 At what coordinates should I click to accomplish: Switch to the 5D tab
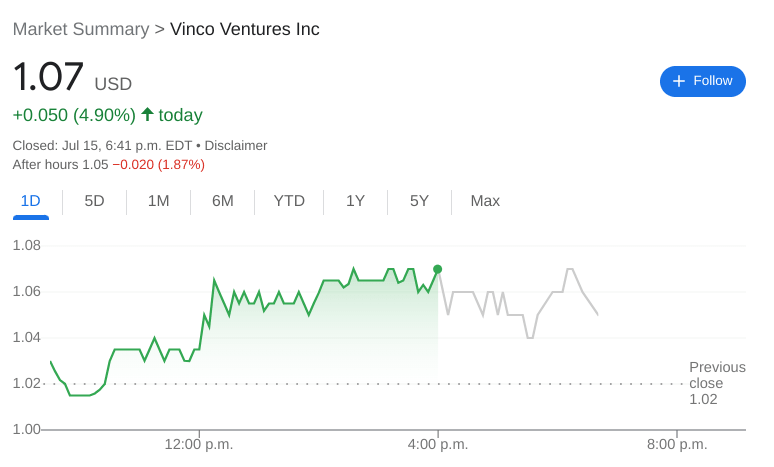[94, 201]
